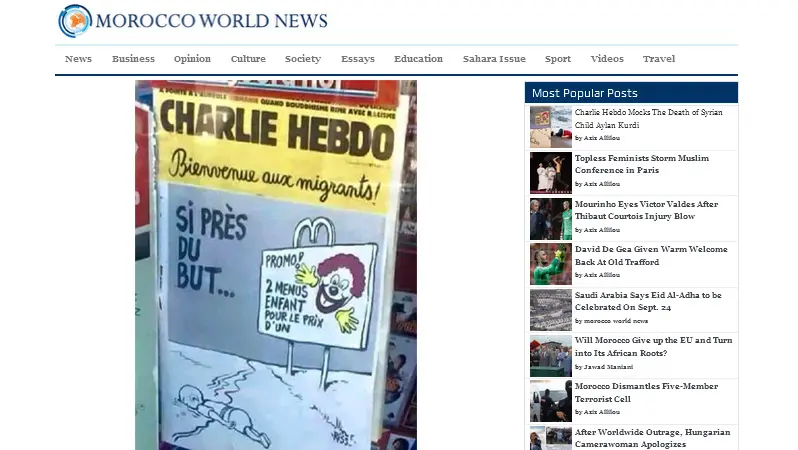The image size is (798, 450).
Task: Click author byline under Topless Feminists post
Action: click(597, 184)
